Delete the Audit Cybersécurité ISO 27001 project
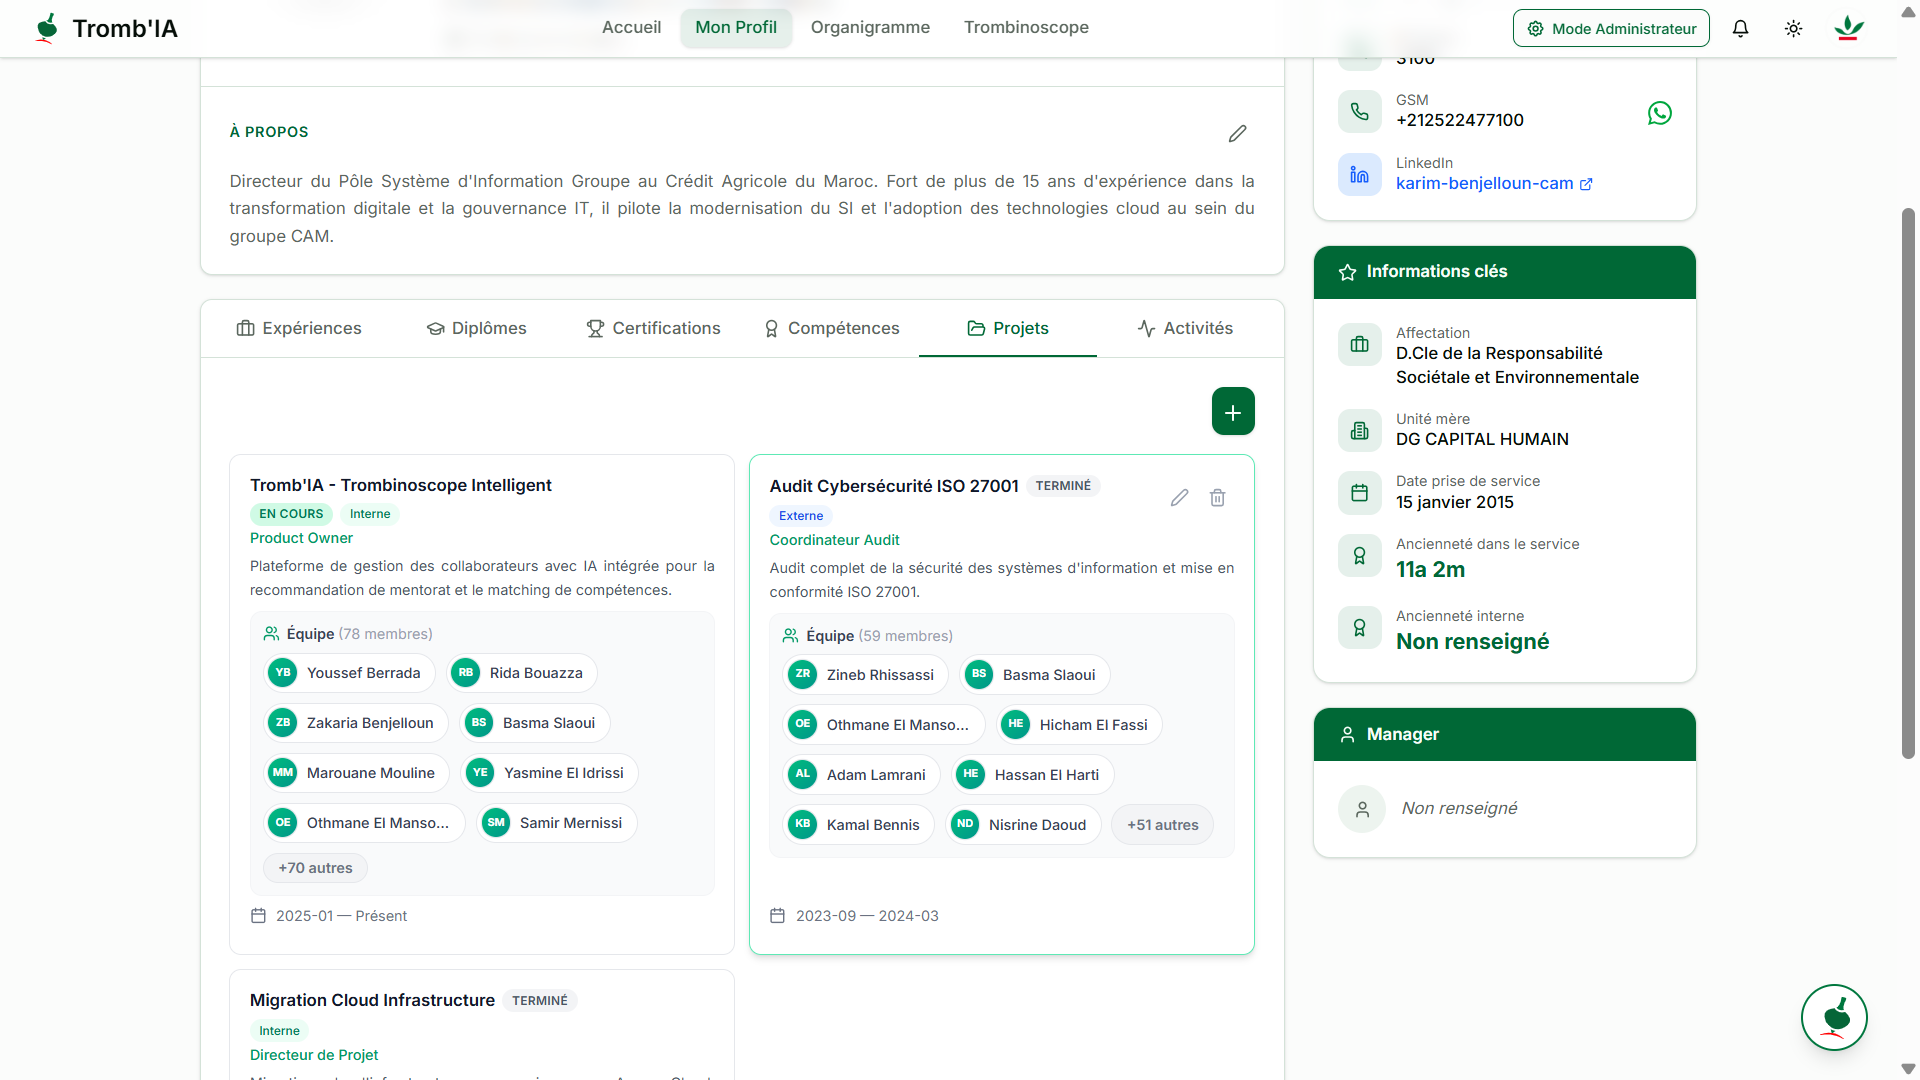1920x1080 pixels. click(1217, 497)
